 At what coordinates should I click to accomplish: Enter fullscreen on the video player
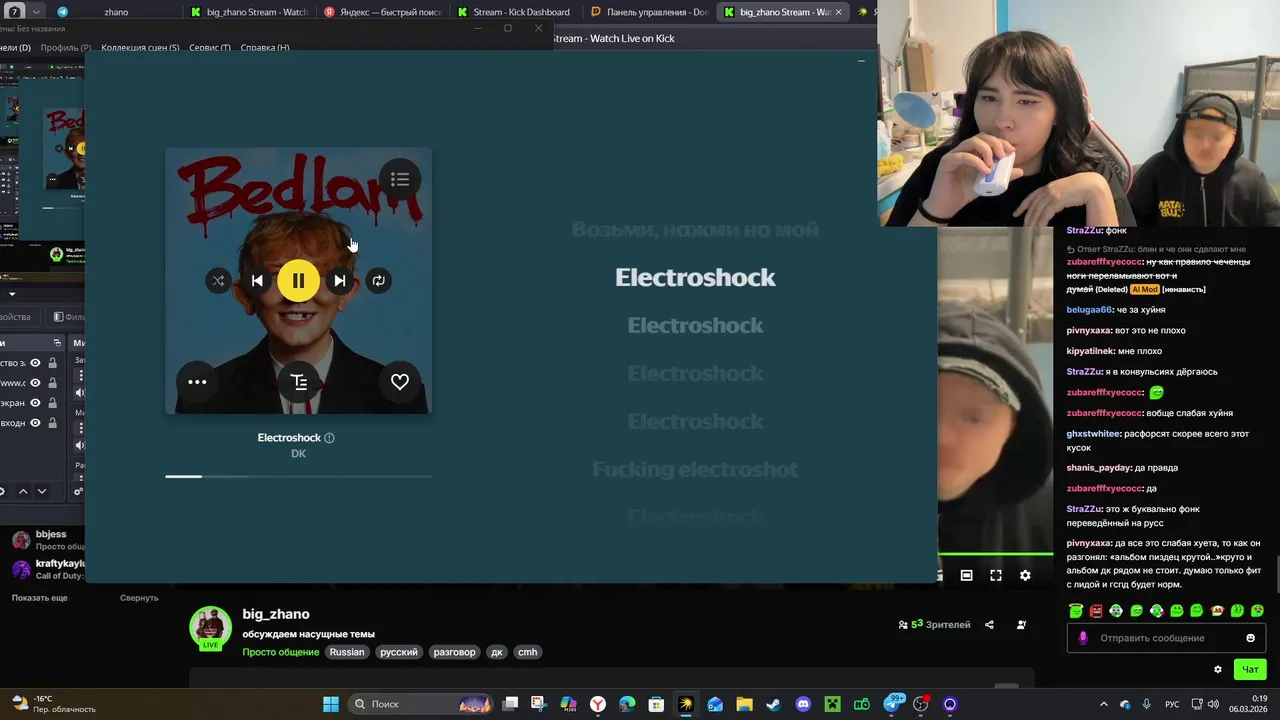[x=996, y=575]
